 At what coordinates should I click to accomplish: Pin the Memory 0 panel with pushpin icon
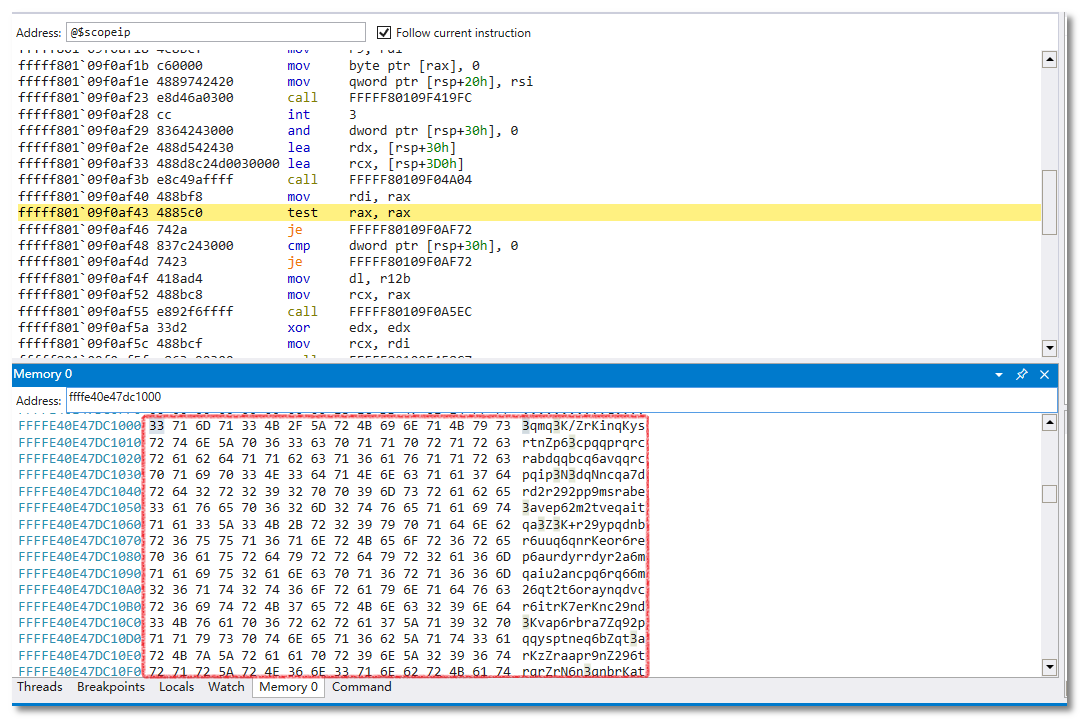1021,375
